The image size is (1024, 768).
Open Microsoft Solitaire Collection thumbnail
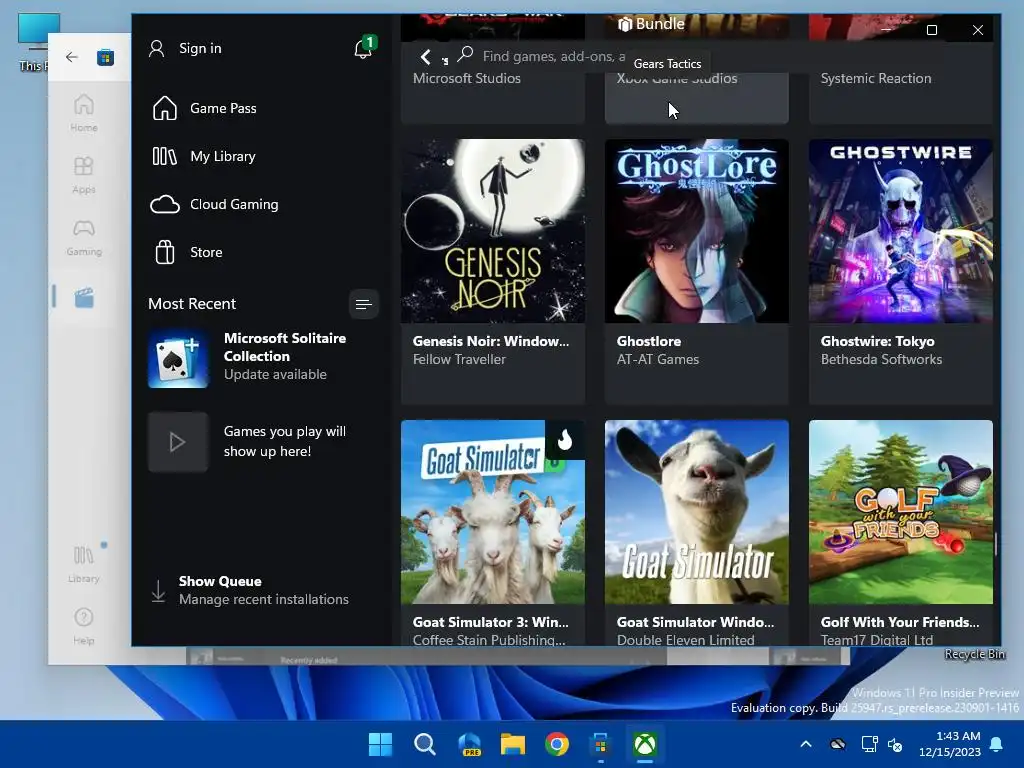(178, 359)
